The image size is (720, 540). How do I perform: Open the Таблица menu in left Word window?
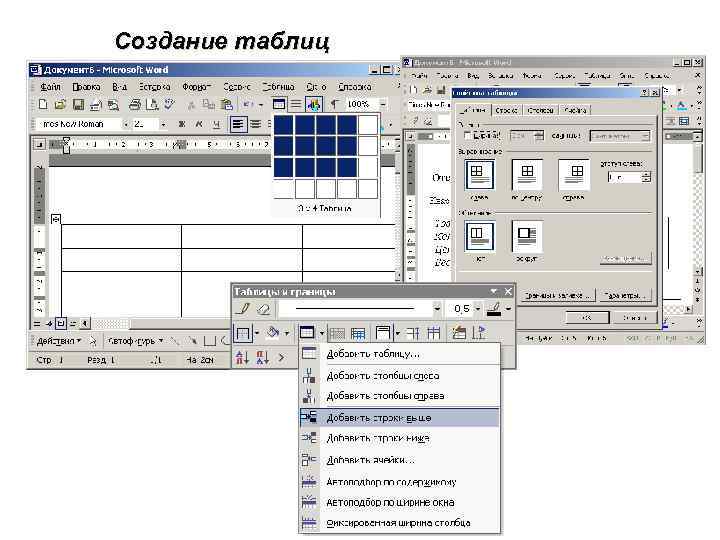pos(278,87)
